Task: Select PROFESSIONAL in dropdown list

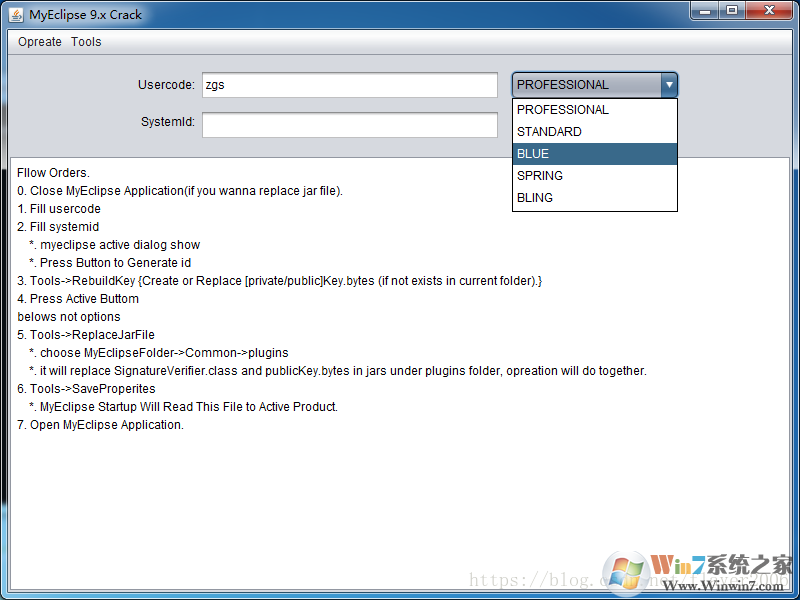Action: point(595,110)
